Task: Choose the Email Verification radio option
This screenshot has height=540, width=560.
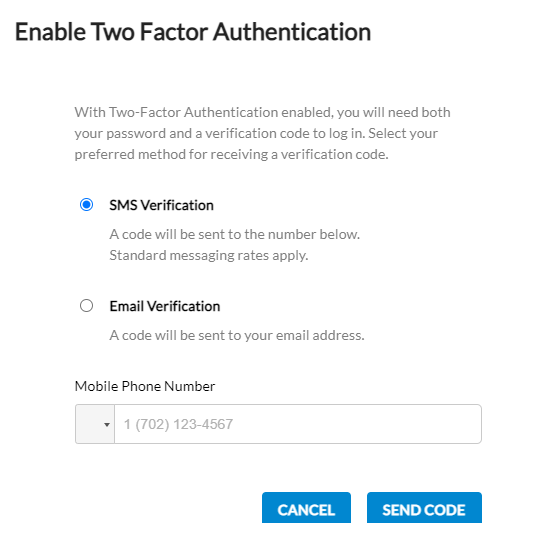Action: pyautogui.click(x=86, y=306)
